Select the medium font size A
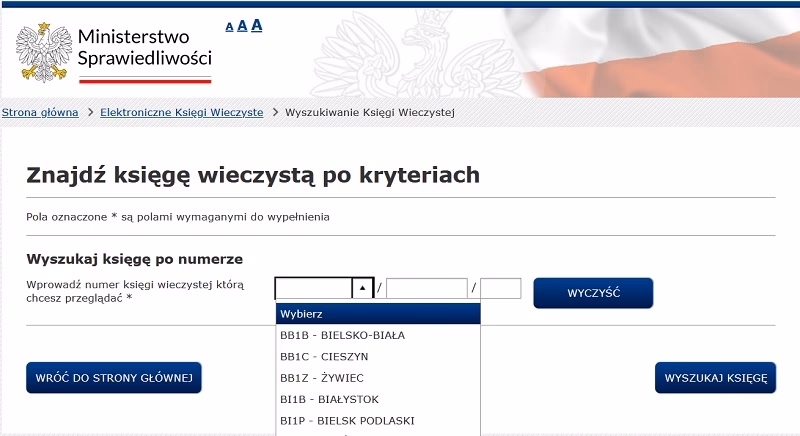 click(242, 25)
